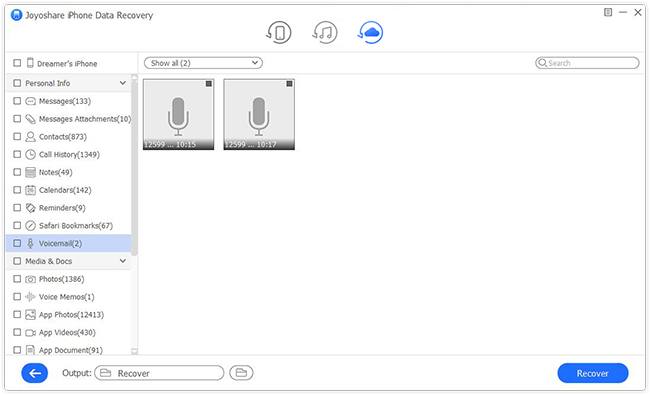
Task: Click the Search input field
Action: pyautogui.click(x=587, y=63)
